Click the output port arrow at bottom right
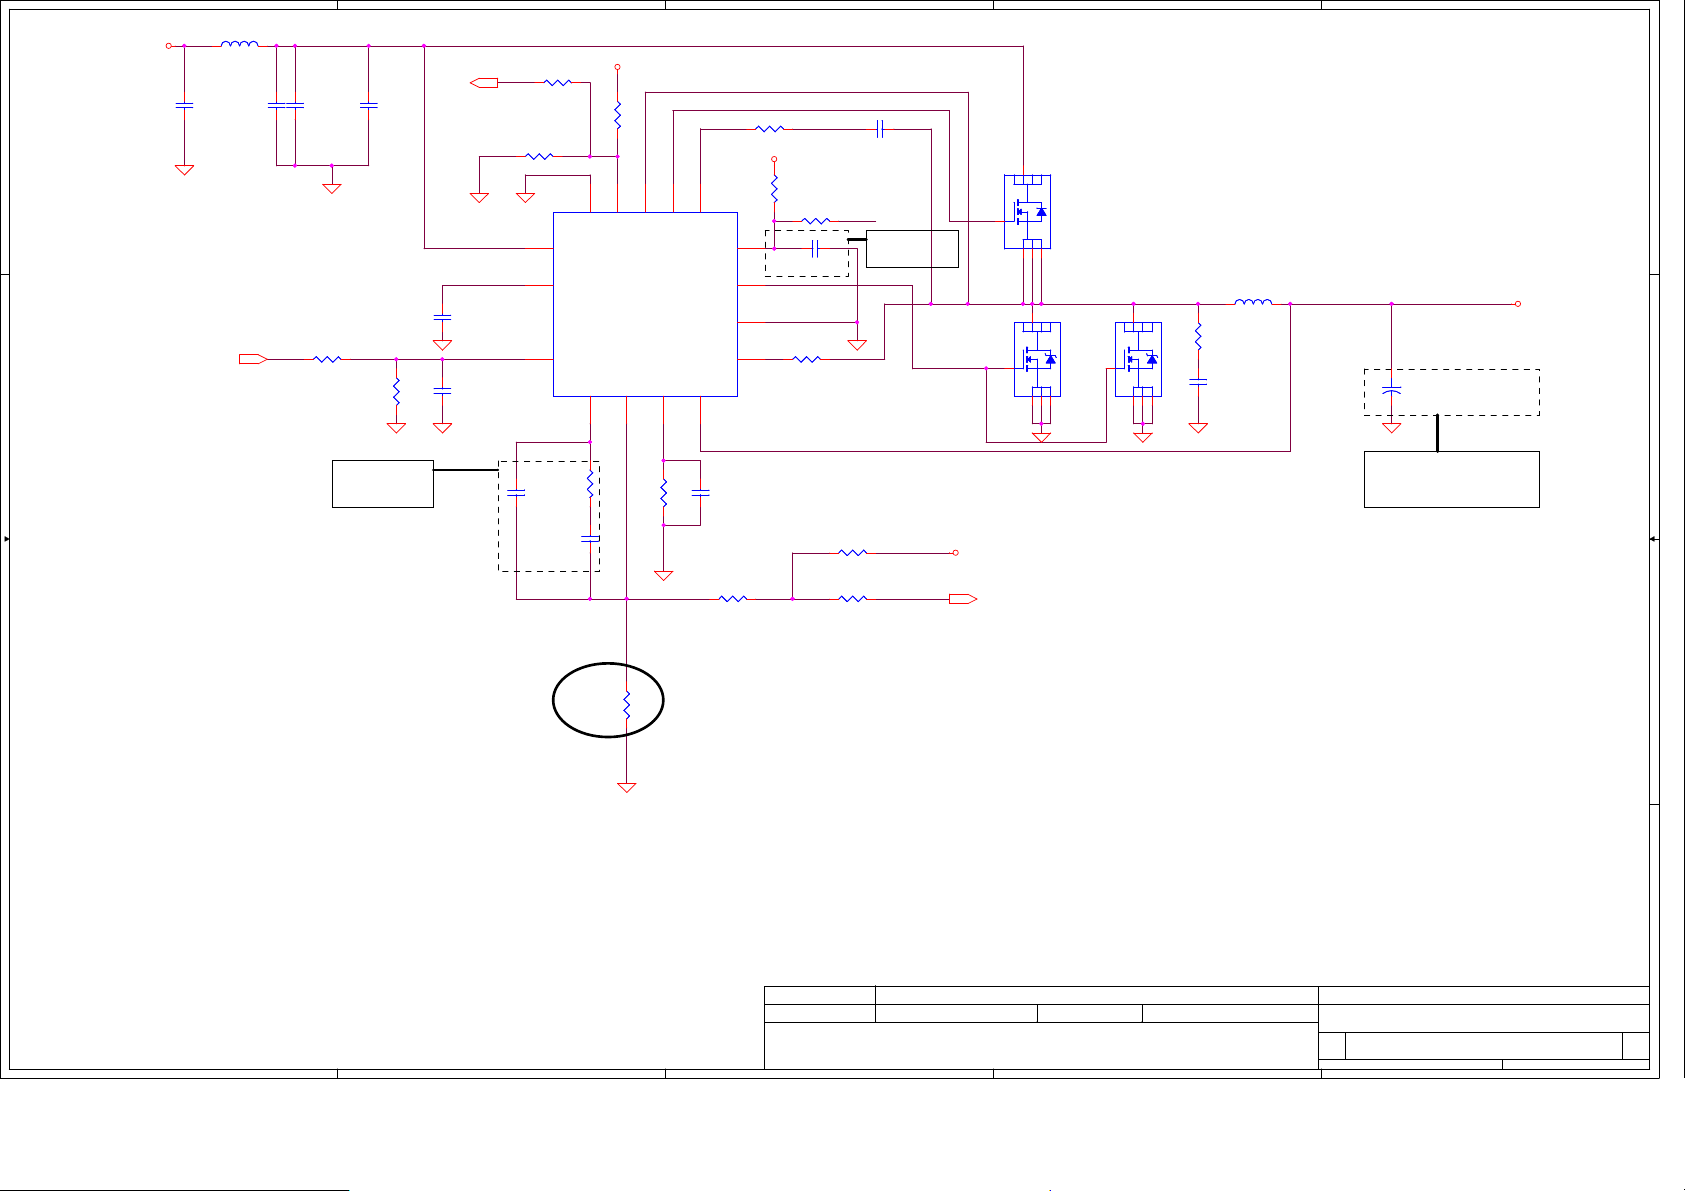 click(x=962, y=599)
